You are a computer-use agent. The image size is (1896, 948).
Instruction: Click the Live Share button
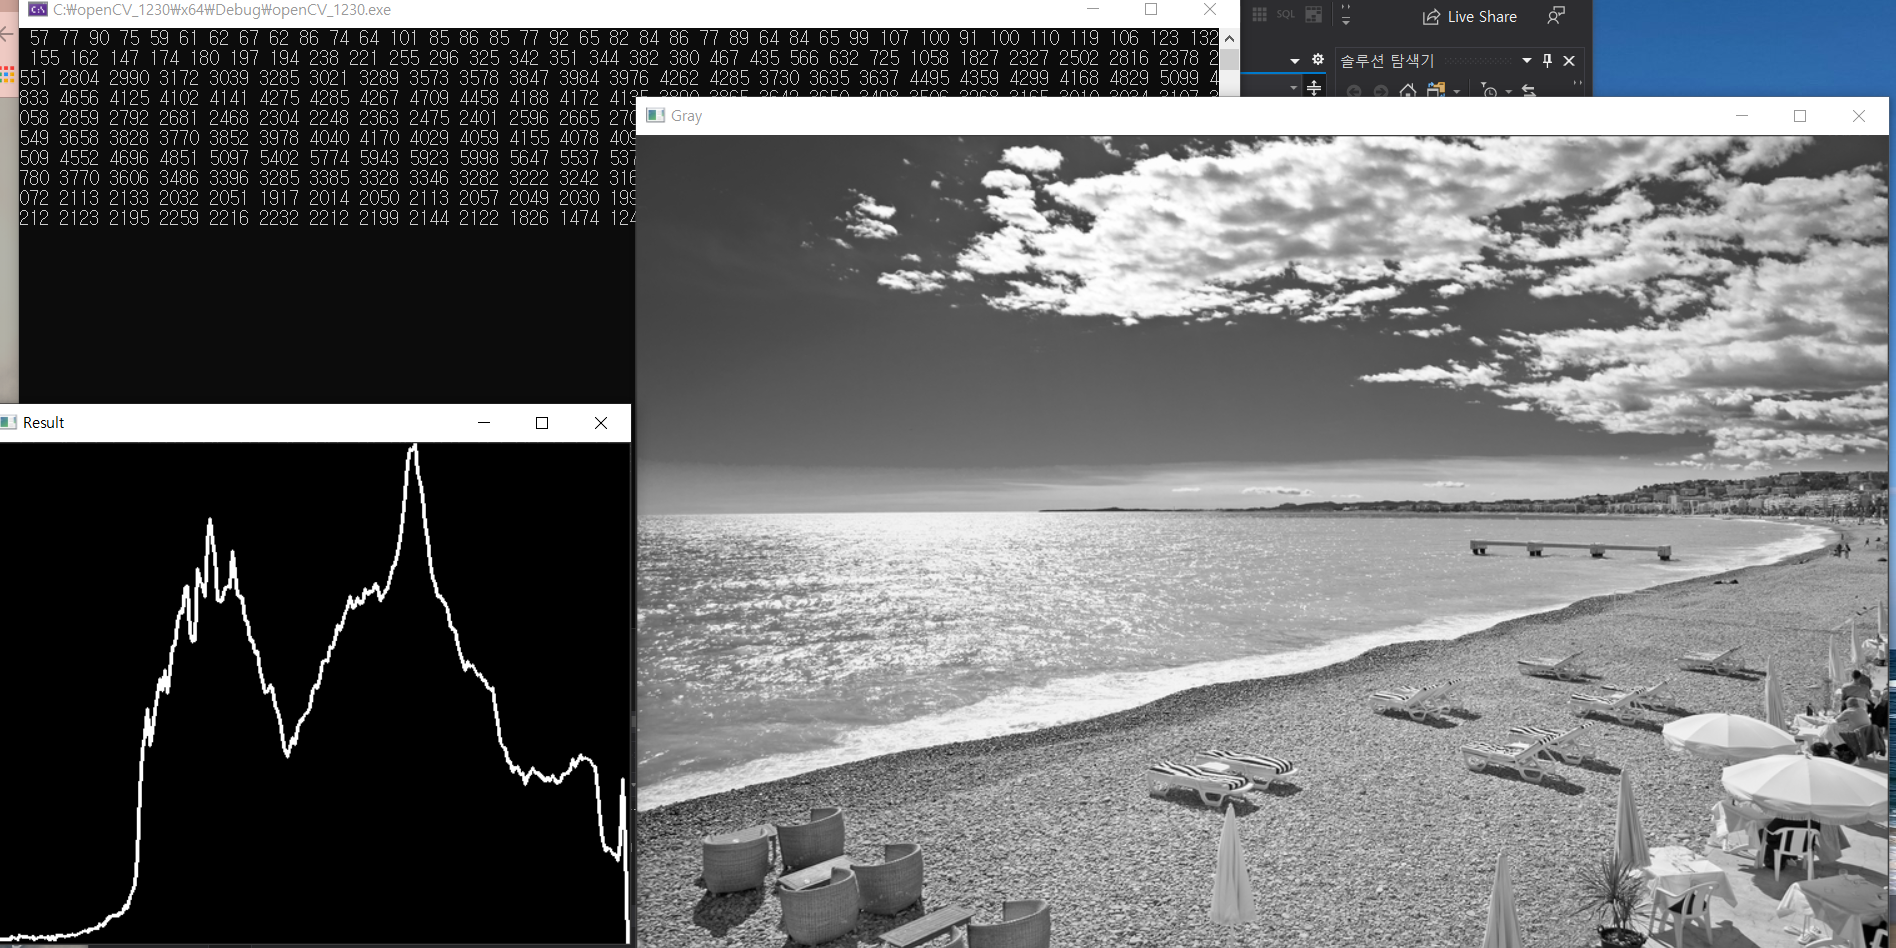[x=1469, y=16]
